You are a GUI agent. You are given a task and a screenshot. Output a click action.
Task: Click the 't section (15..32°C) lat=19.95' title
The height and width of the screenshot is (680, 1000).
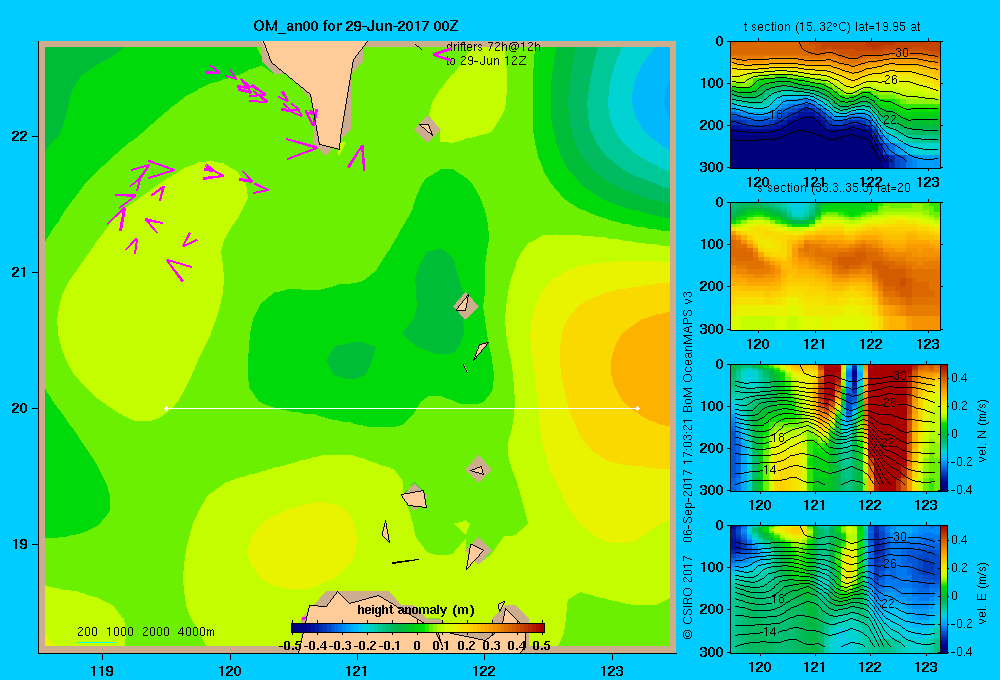point(832,27)
